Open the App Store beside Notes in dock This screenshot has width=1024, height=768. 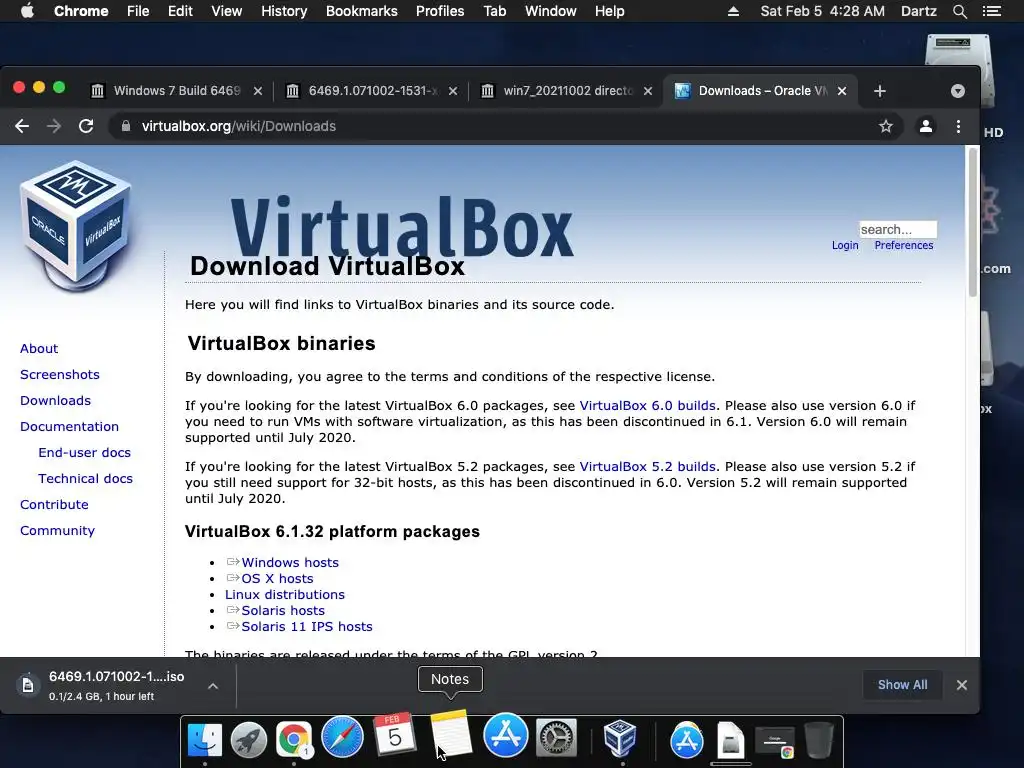[505, 735]
